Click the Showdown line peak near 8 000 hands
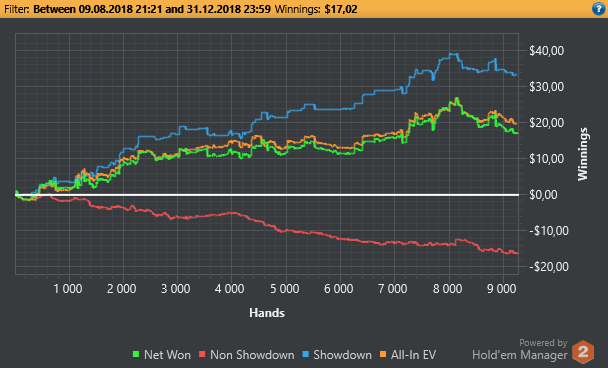The image size is (608, 368). [454, 54]
